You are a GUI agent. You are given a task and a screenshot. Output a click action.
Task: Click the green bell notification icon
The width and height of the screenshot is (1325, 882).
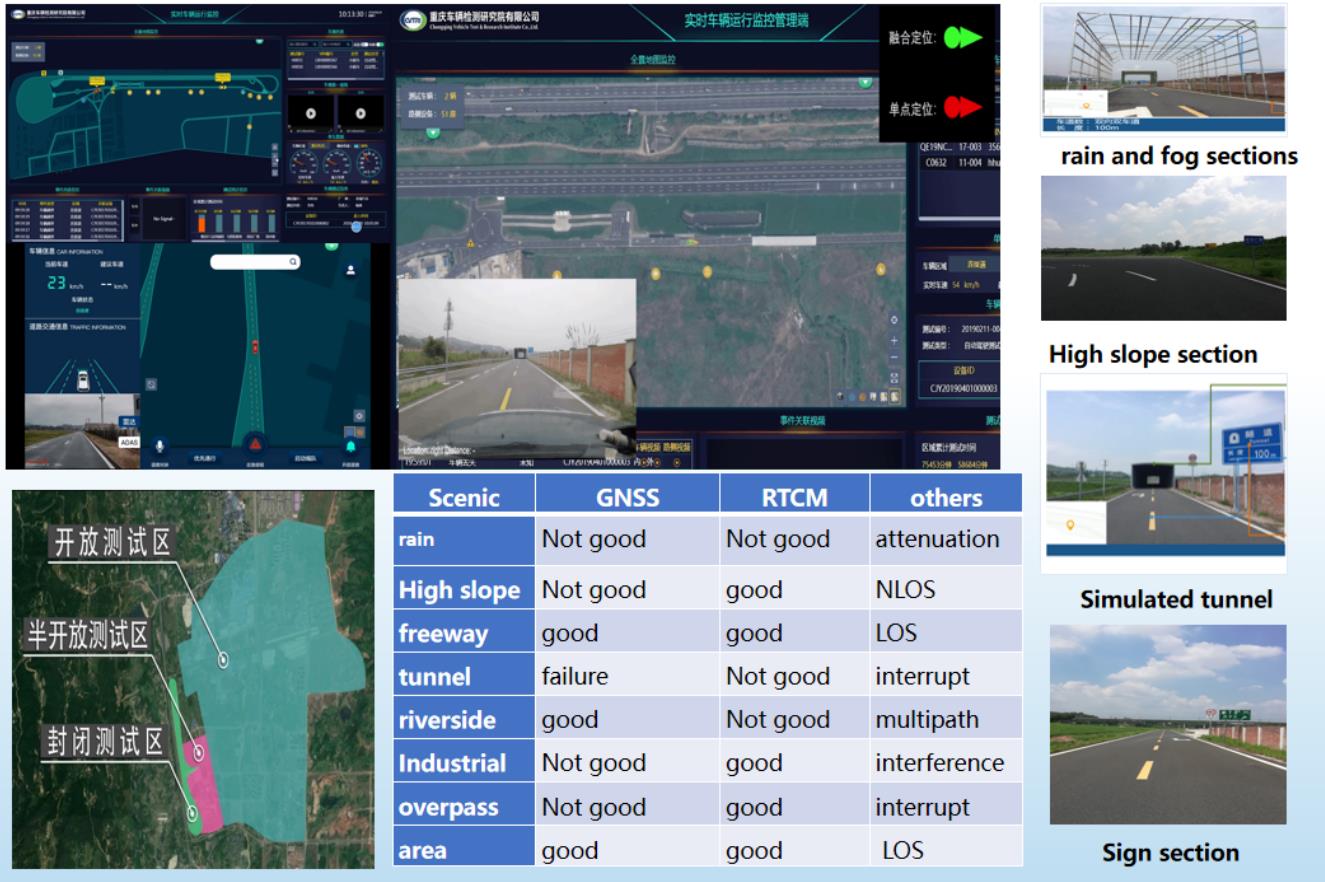351,444
